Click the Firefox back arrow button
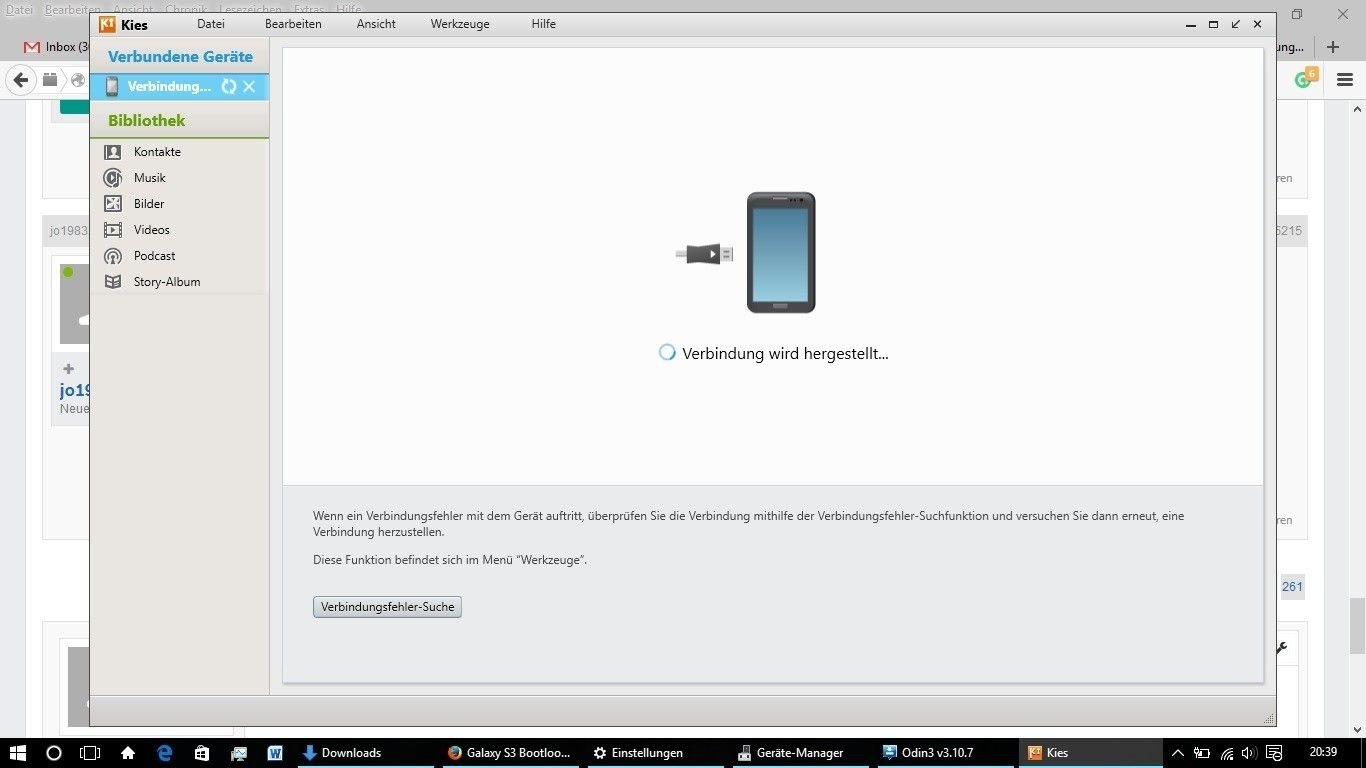Image resolution: width=1366 pixels, height=768 pixels. coord(20,80)
